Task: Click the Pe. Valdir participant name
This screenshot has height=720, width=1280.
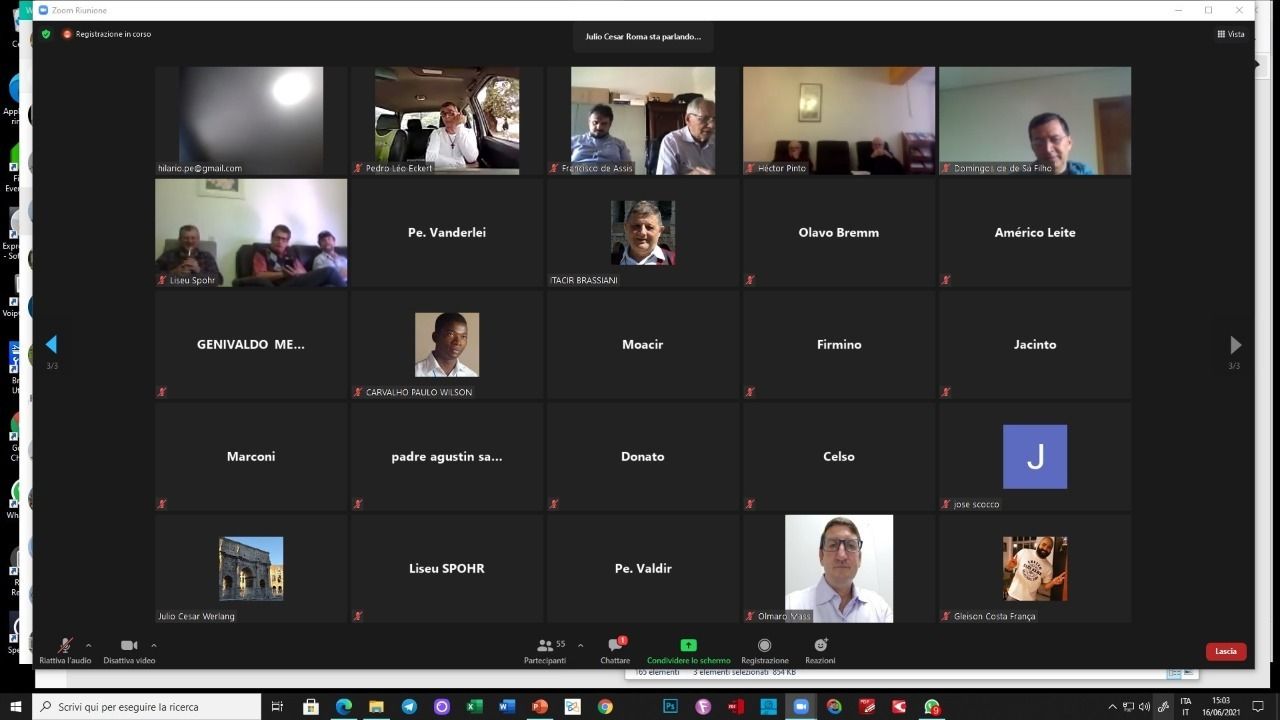Action: [643, 569]
